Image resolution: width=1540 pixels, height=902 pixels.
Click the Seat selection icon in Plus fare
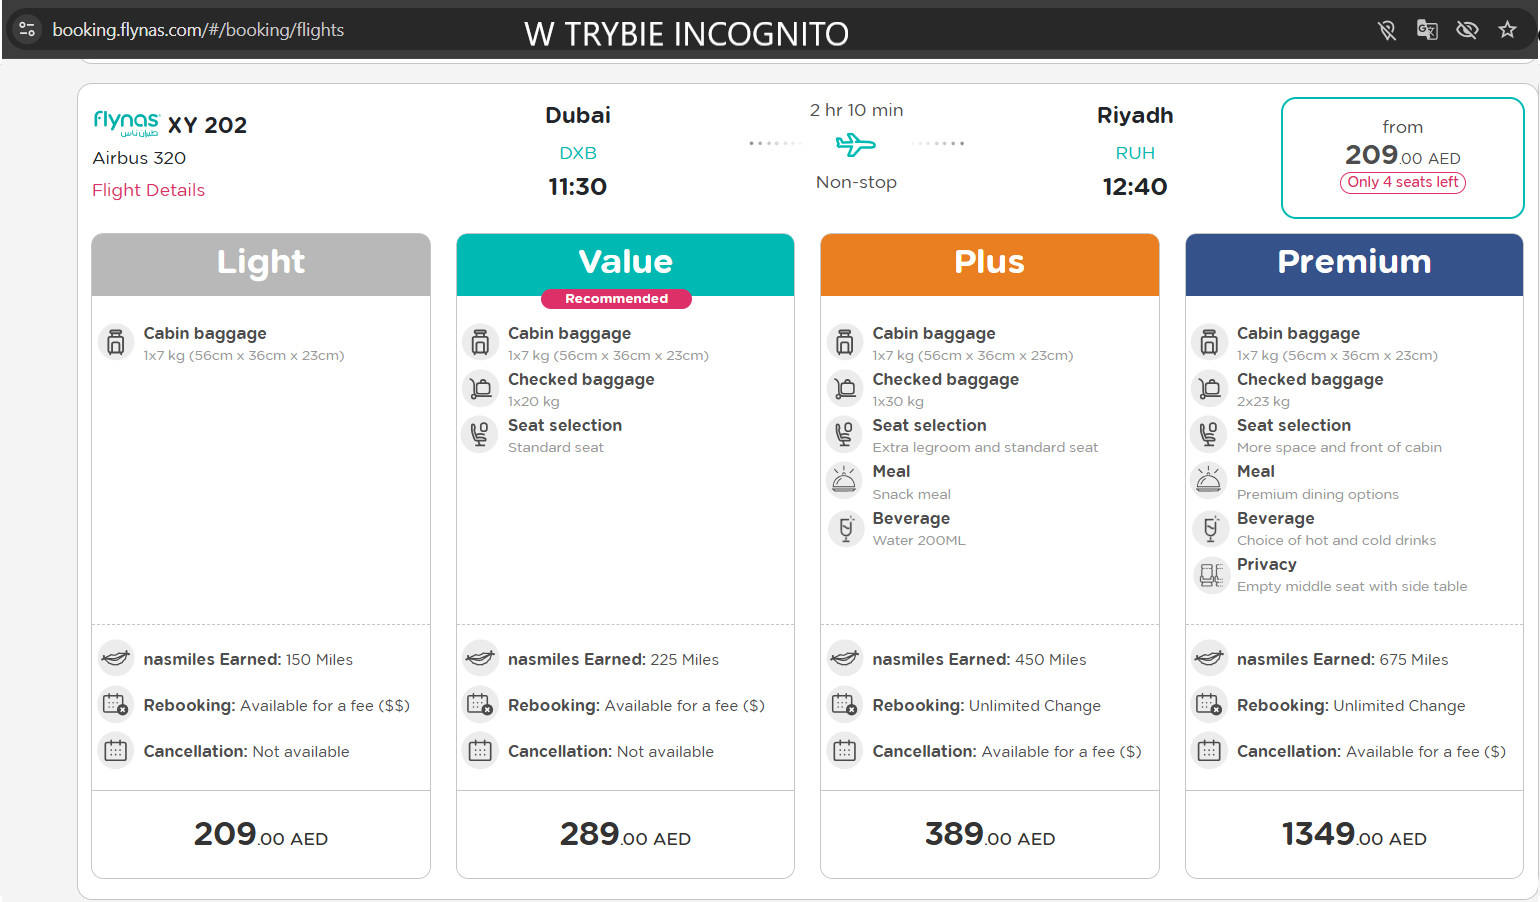(x=845, y=434)
